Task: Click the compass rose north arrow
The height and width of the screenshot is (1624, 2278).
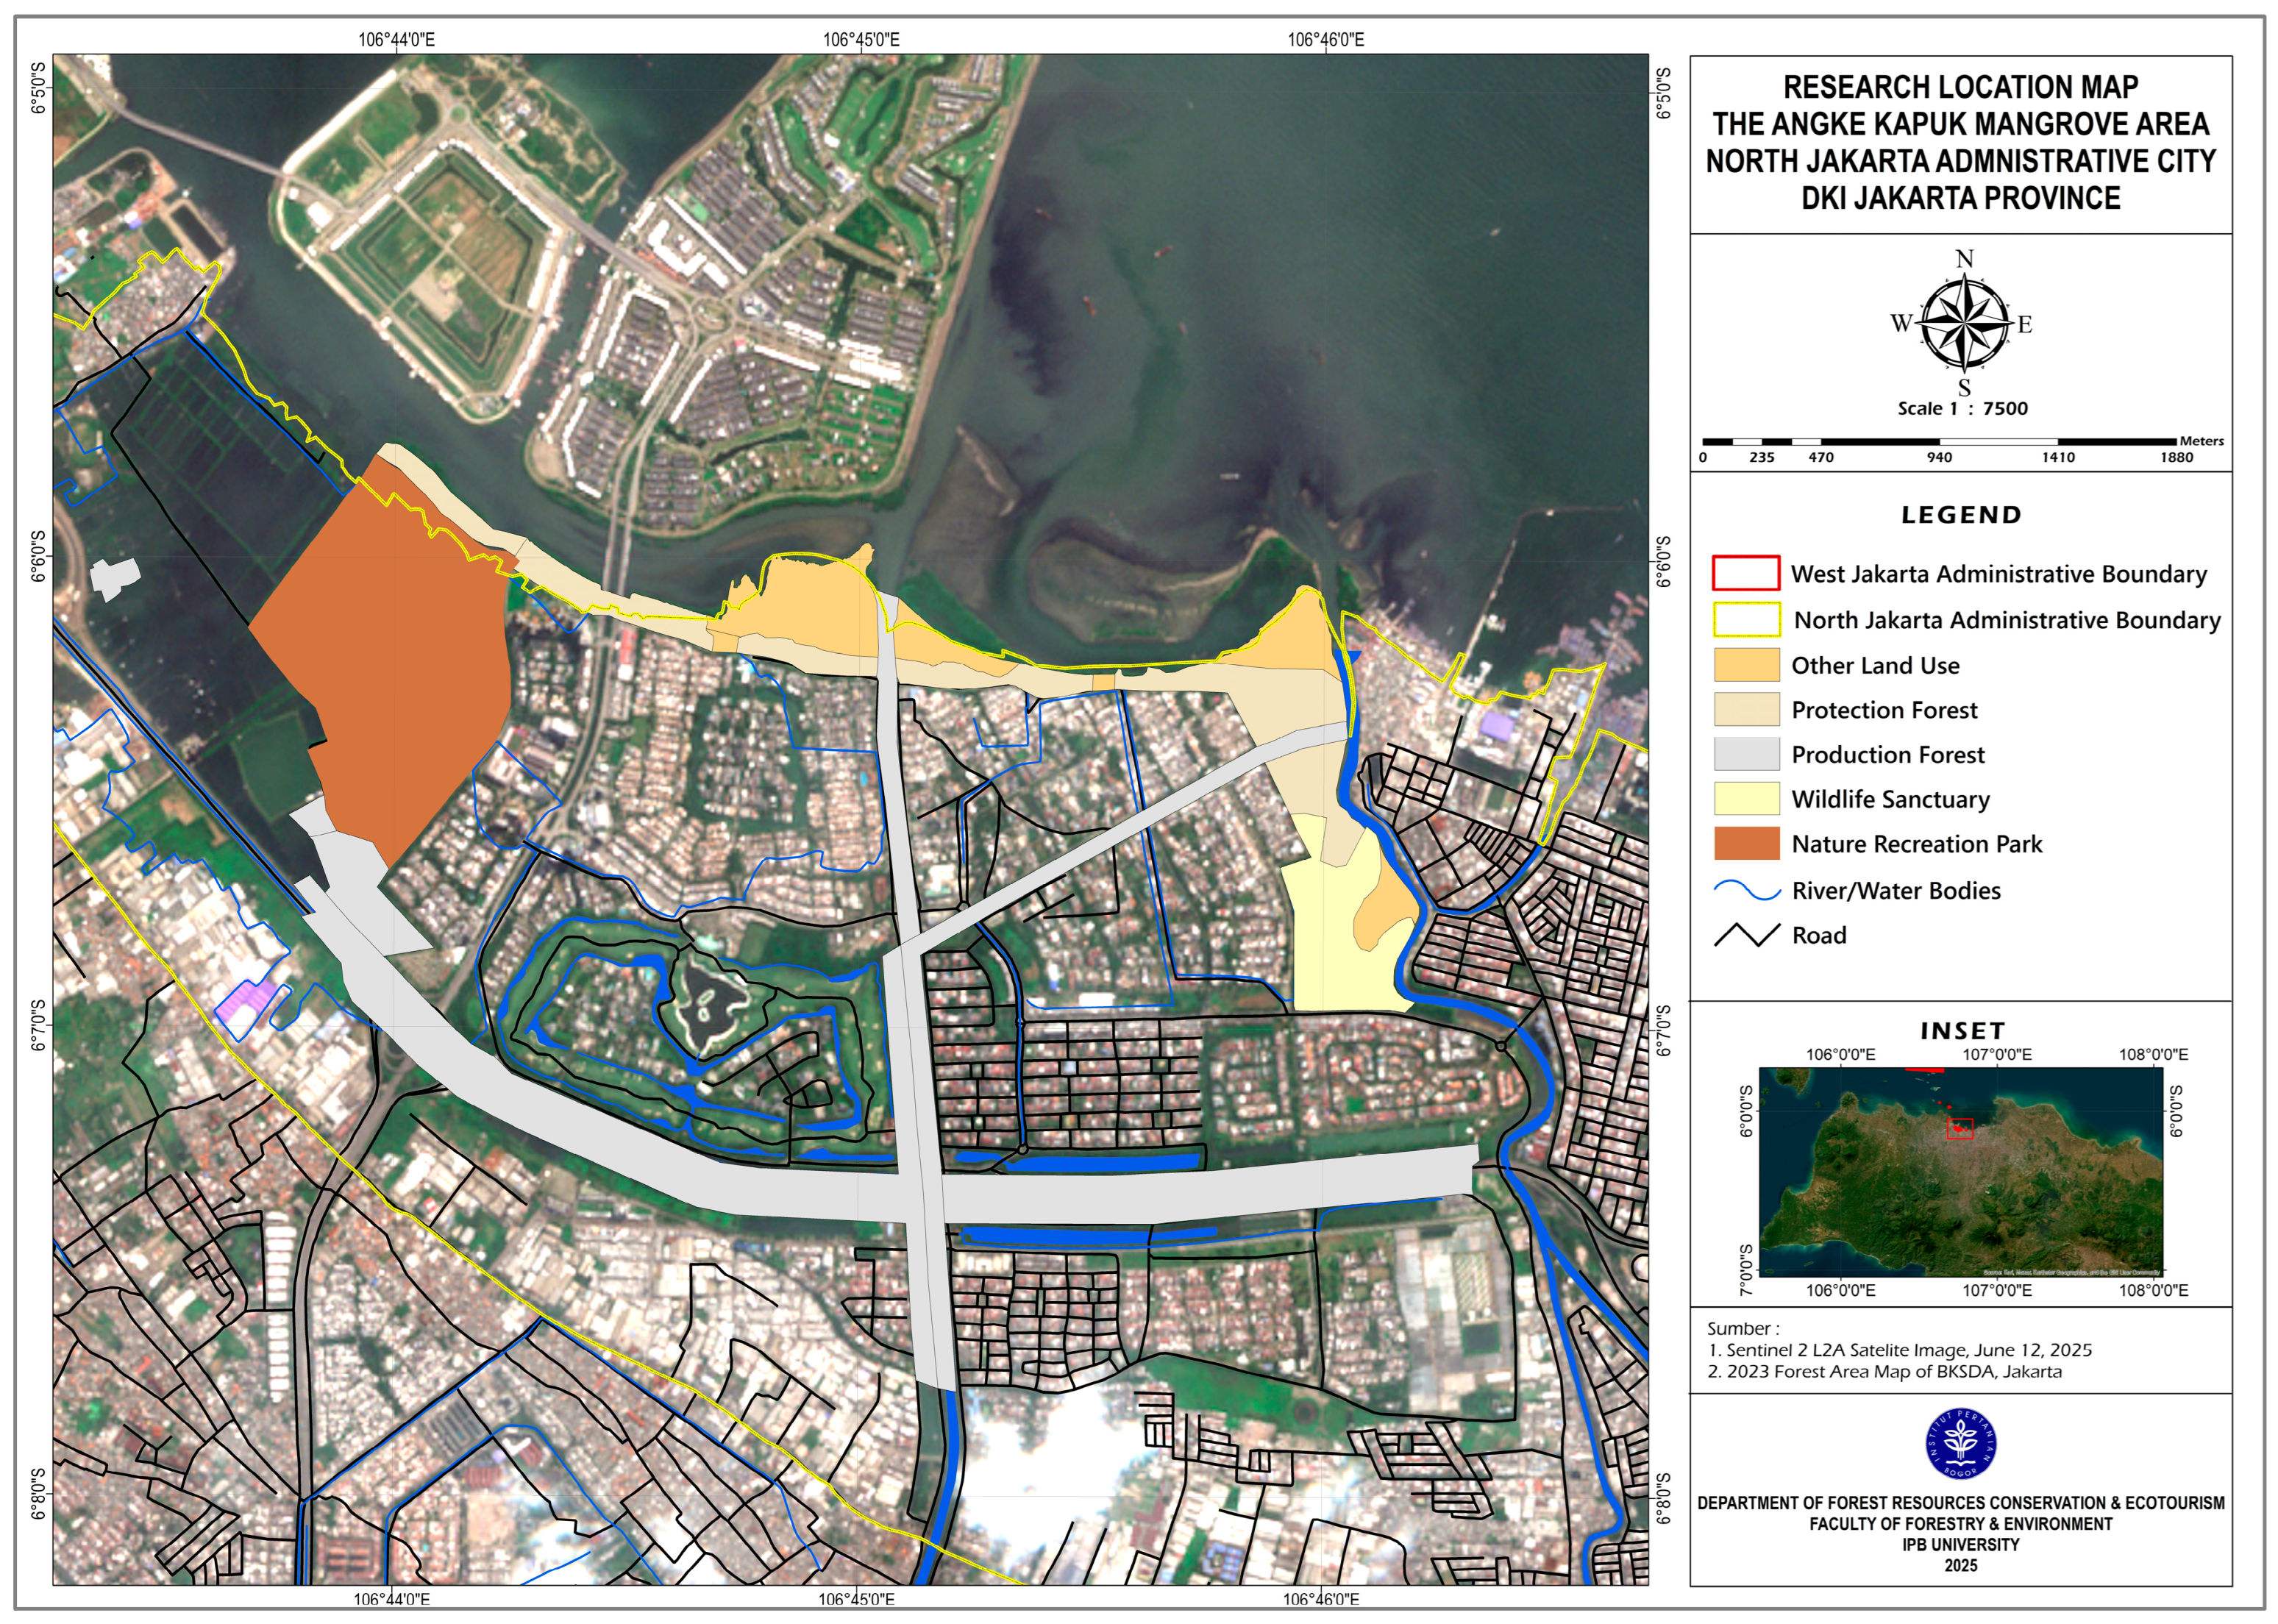Action: (x=1964, y=323)
